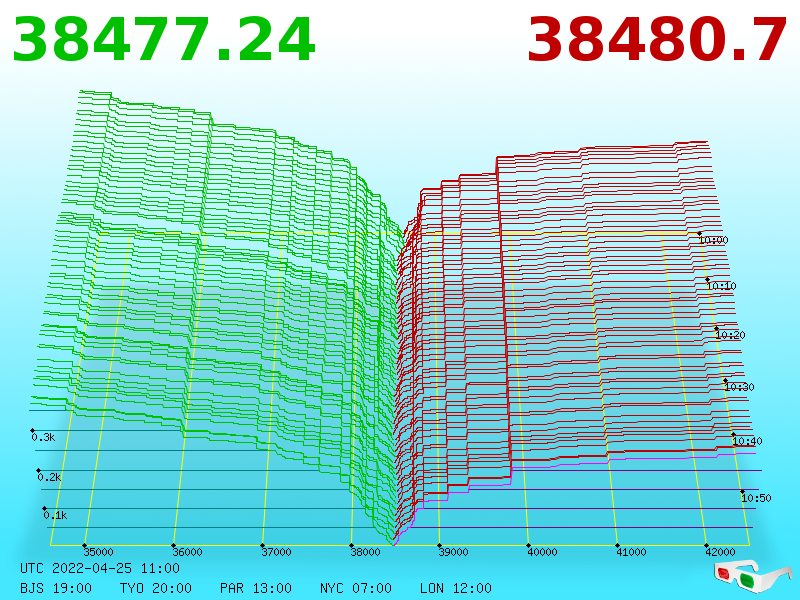Screen dimensions: 800x600
Task: Click the 10:20 time marker
Action: (x=730, y=335)
